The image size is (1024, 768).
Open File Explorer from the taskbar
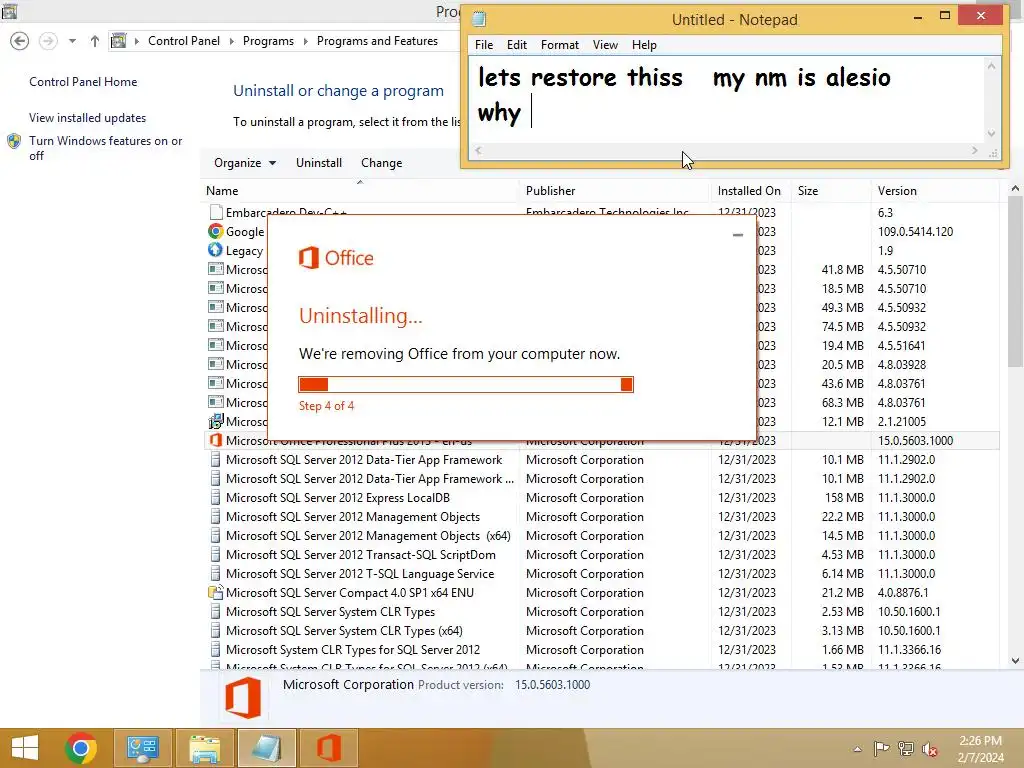pos(204,748)
